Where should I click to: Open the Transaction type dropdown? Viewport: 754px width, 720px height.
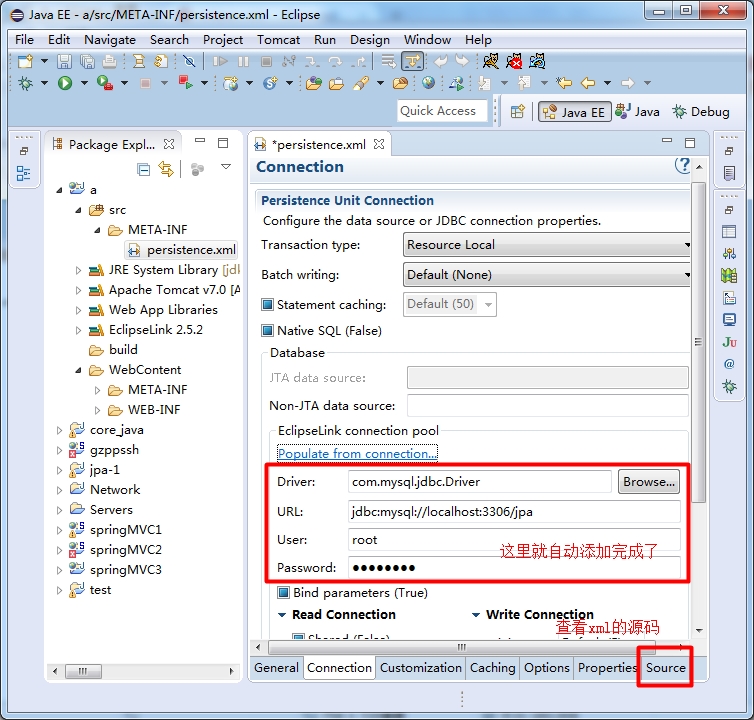(x=546, y=245)
